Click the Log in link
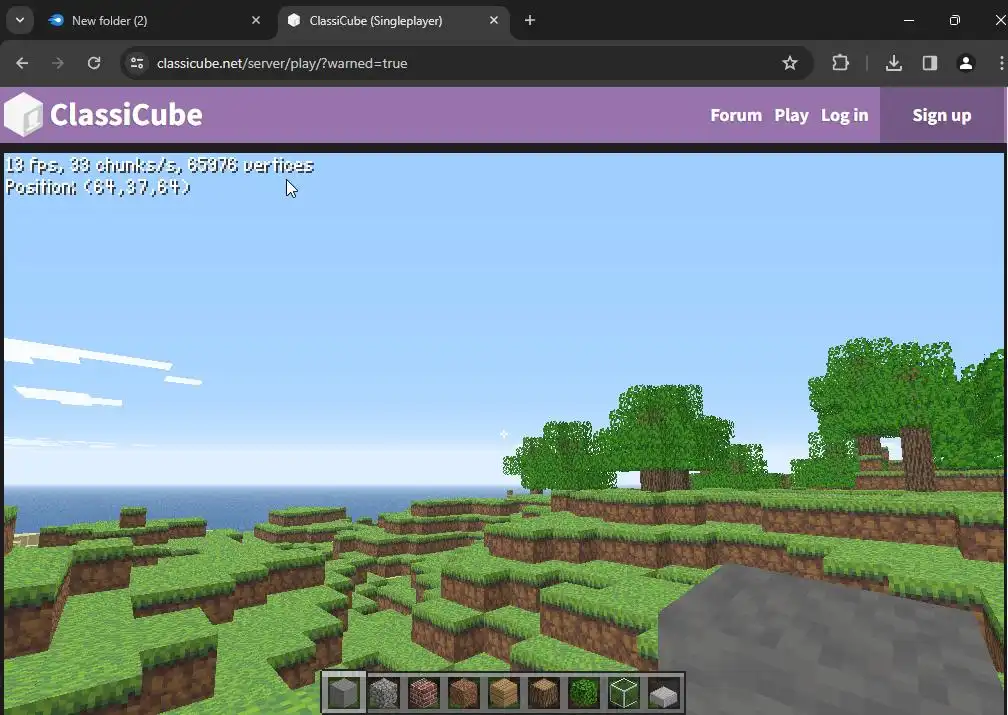1008x715 pixels. (x=845, y=115)
